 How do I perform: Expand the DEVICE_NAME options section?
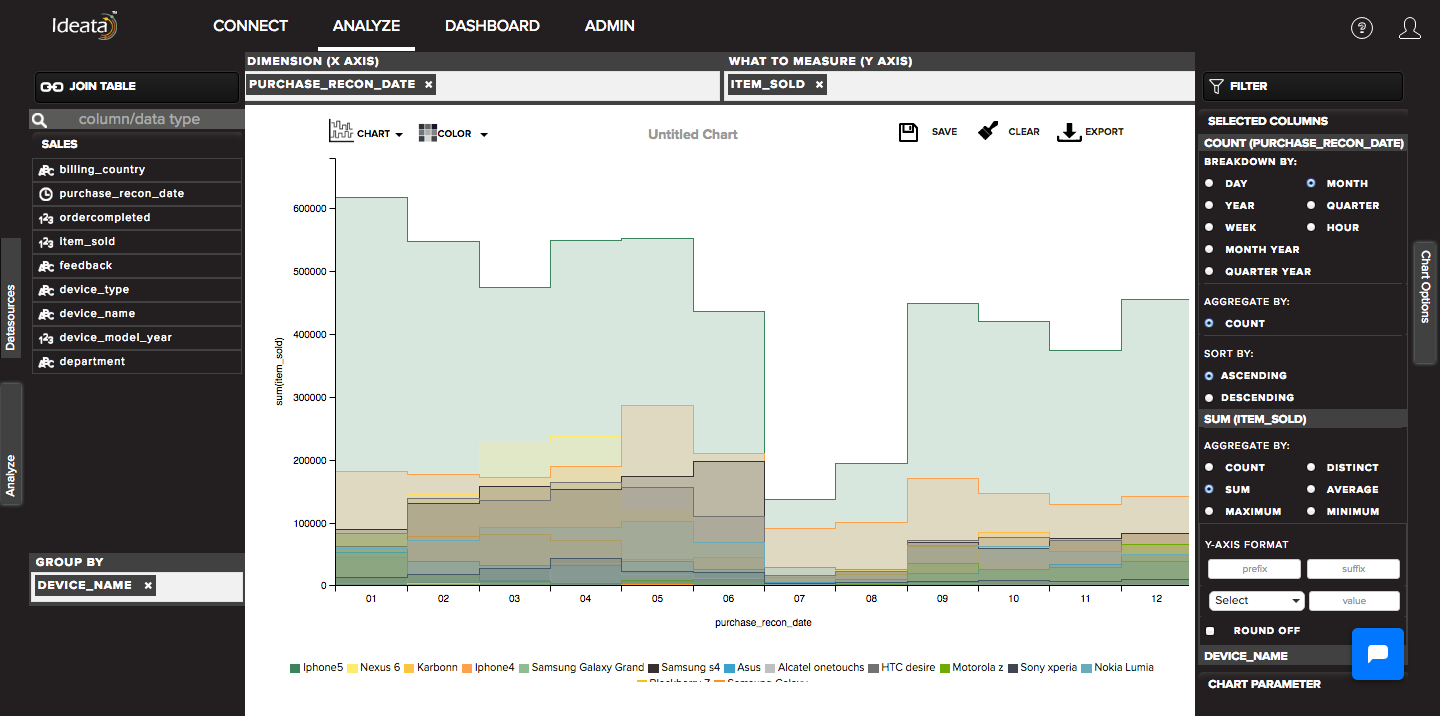1275,656
